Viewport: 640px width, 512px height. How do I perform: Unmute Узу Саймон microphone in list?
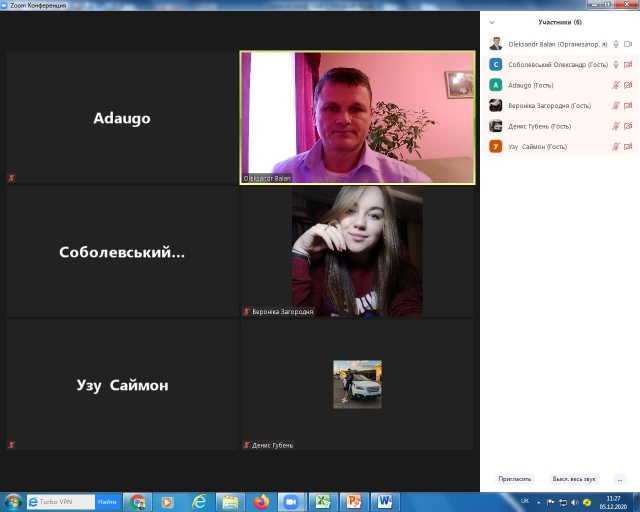[x=616, y=146]
